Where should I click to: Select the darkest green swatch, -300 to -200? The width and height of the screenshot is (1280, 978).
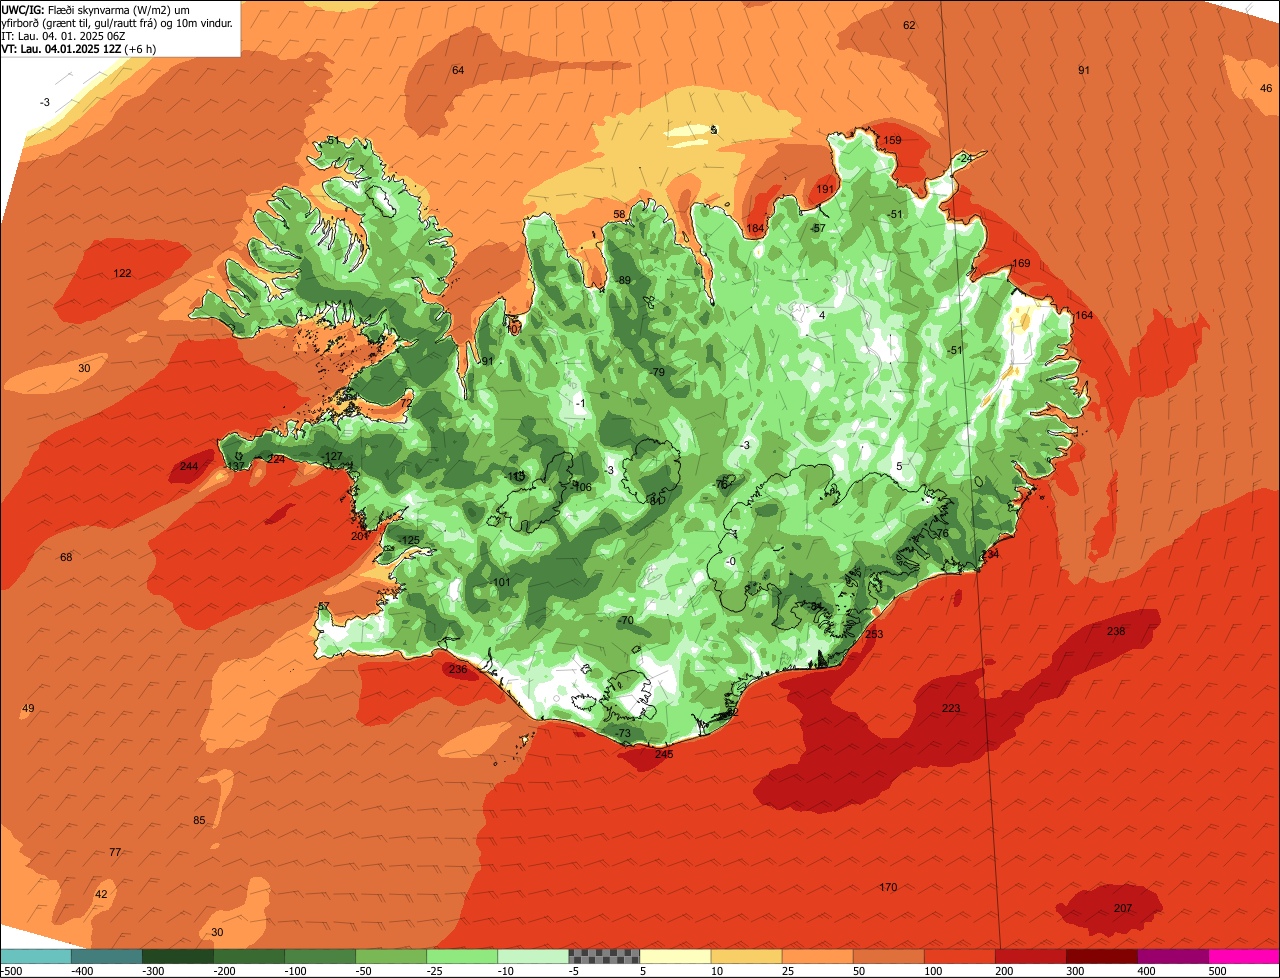pyautogui.click(x=178, y=956)
